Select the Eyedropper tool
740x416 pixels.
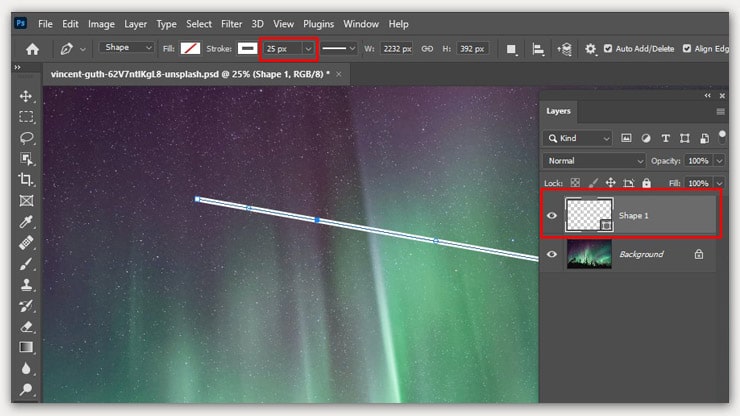(x=26, y=221)
